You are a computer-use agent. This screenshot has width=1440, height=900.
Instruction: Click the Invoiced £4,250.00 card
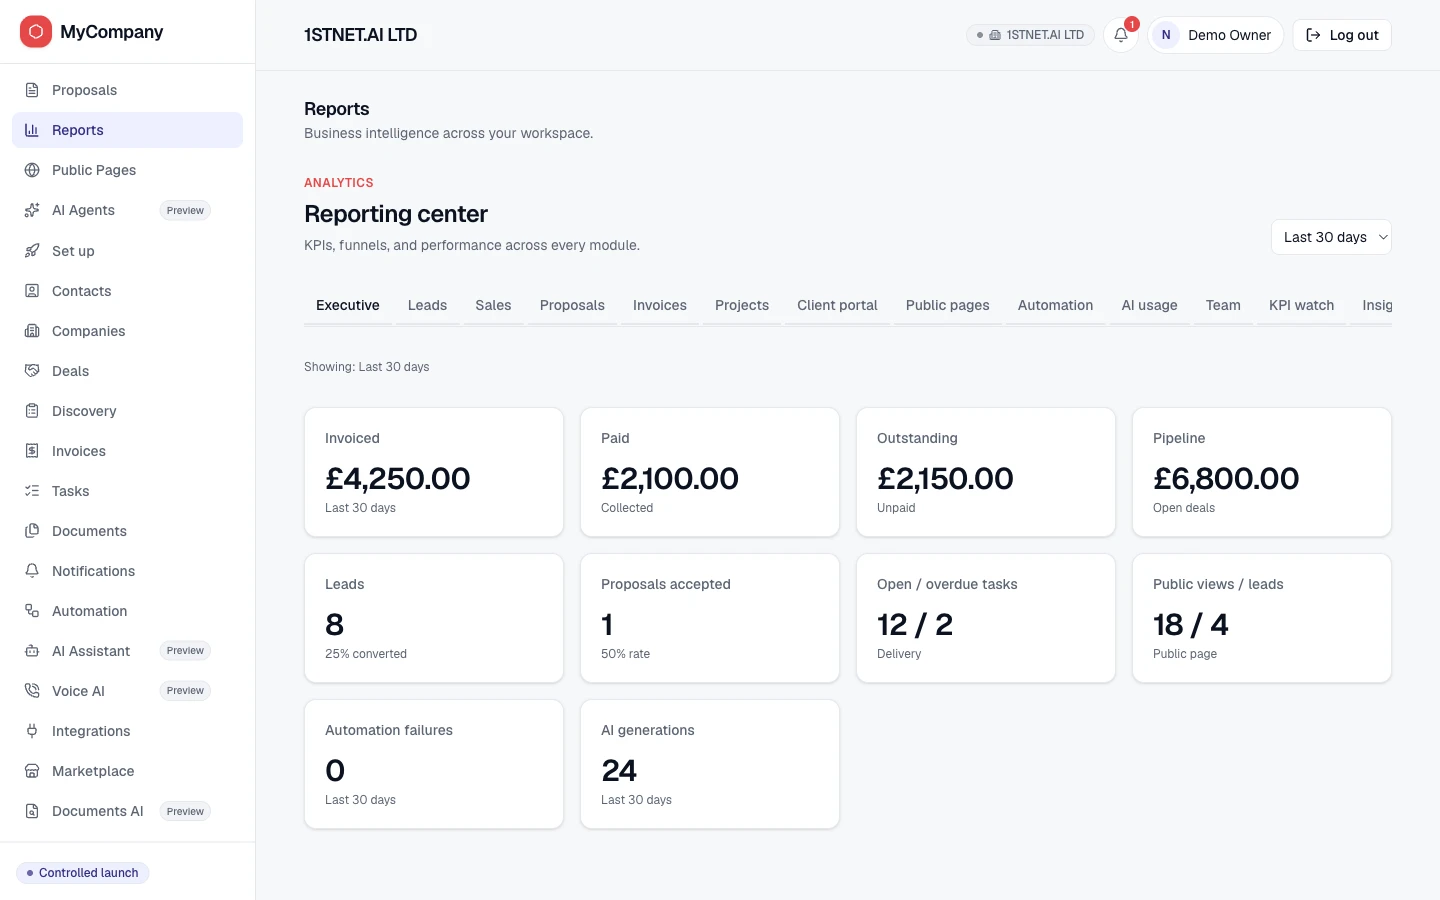434,472
